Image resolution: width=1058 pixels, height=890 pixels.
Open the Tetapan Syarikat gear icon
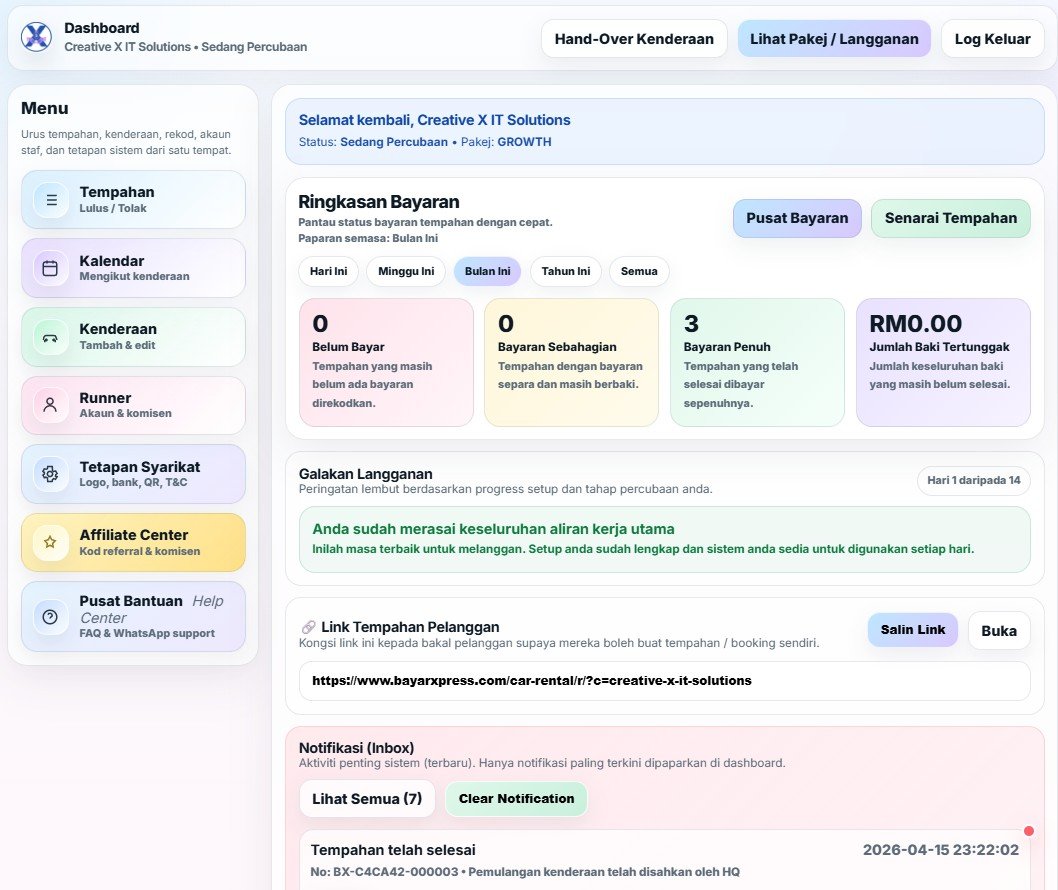point(49,474)
